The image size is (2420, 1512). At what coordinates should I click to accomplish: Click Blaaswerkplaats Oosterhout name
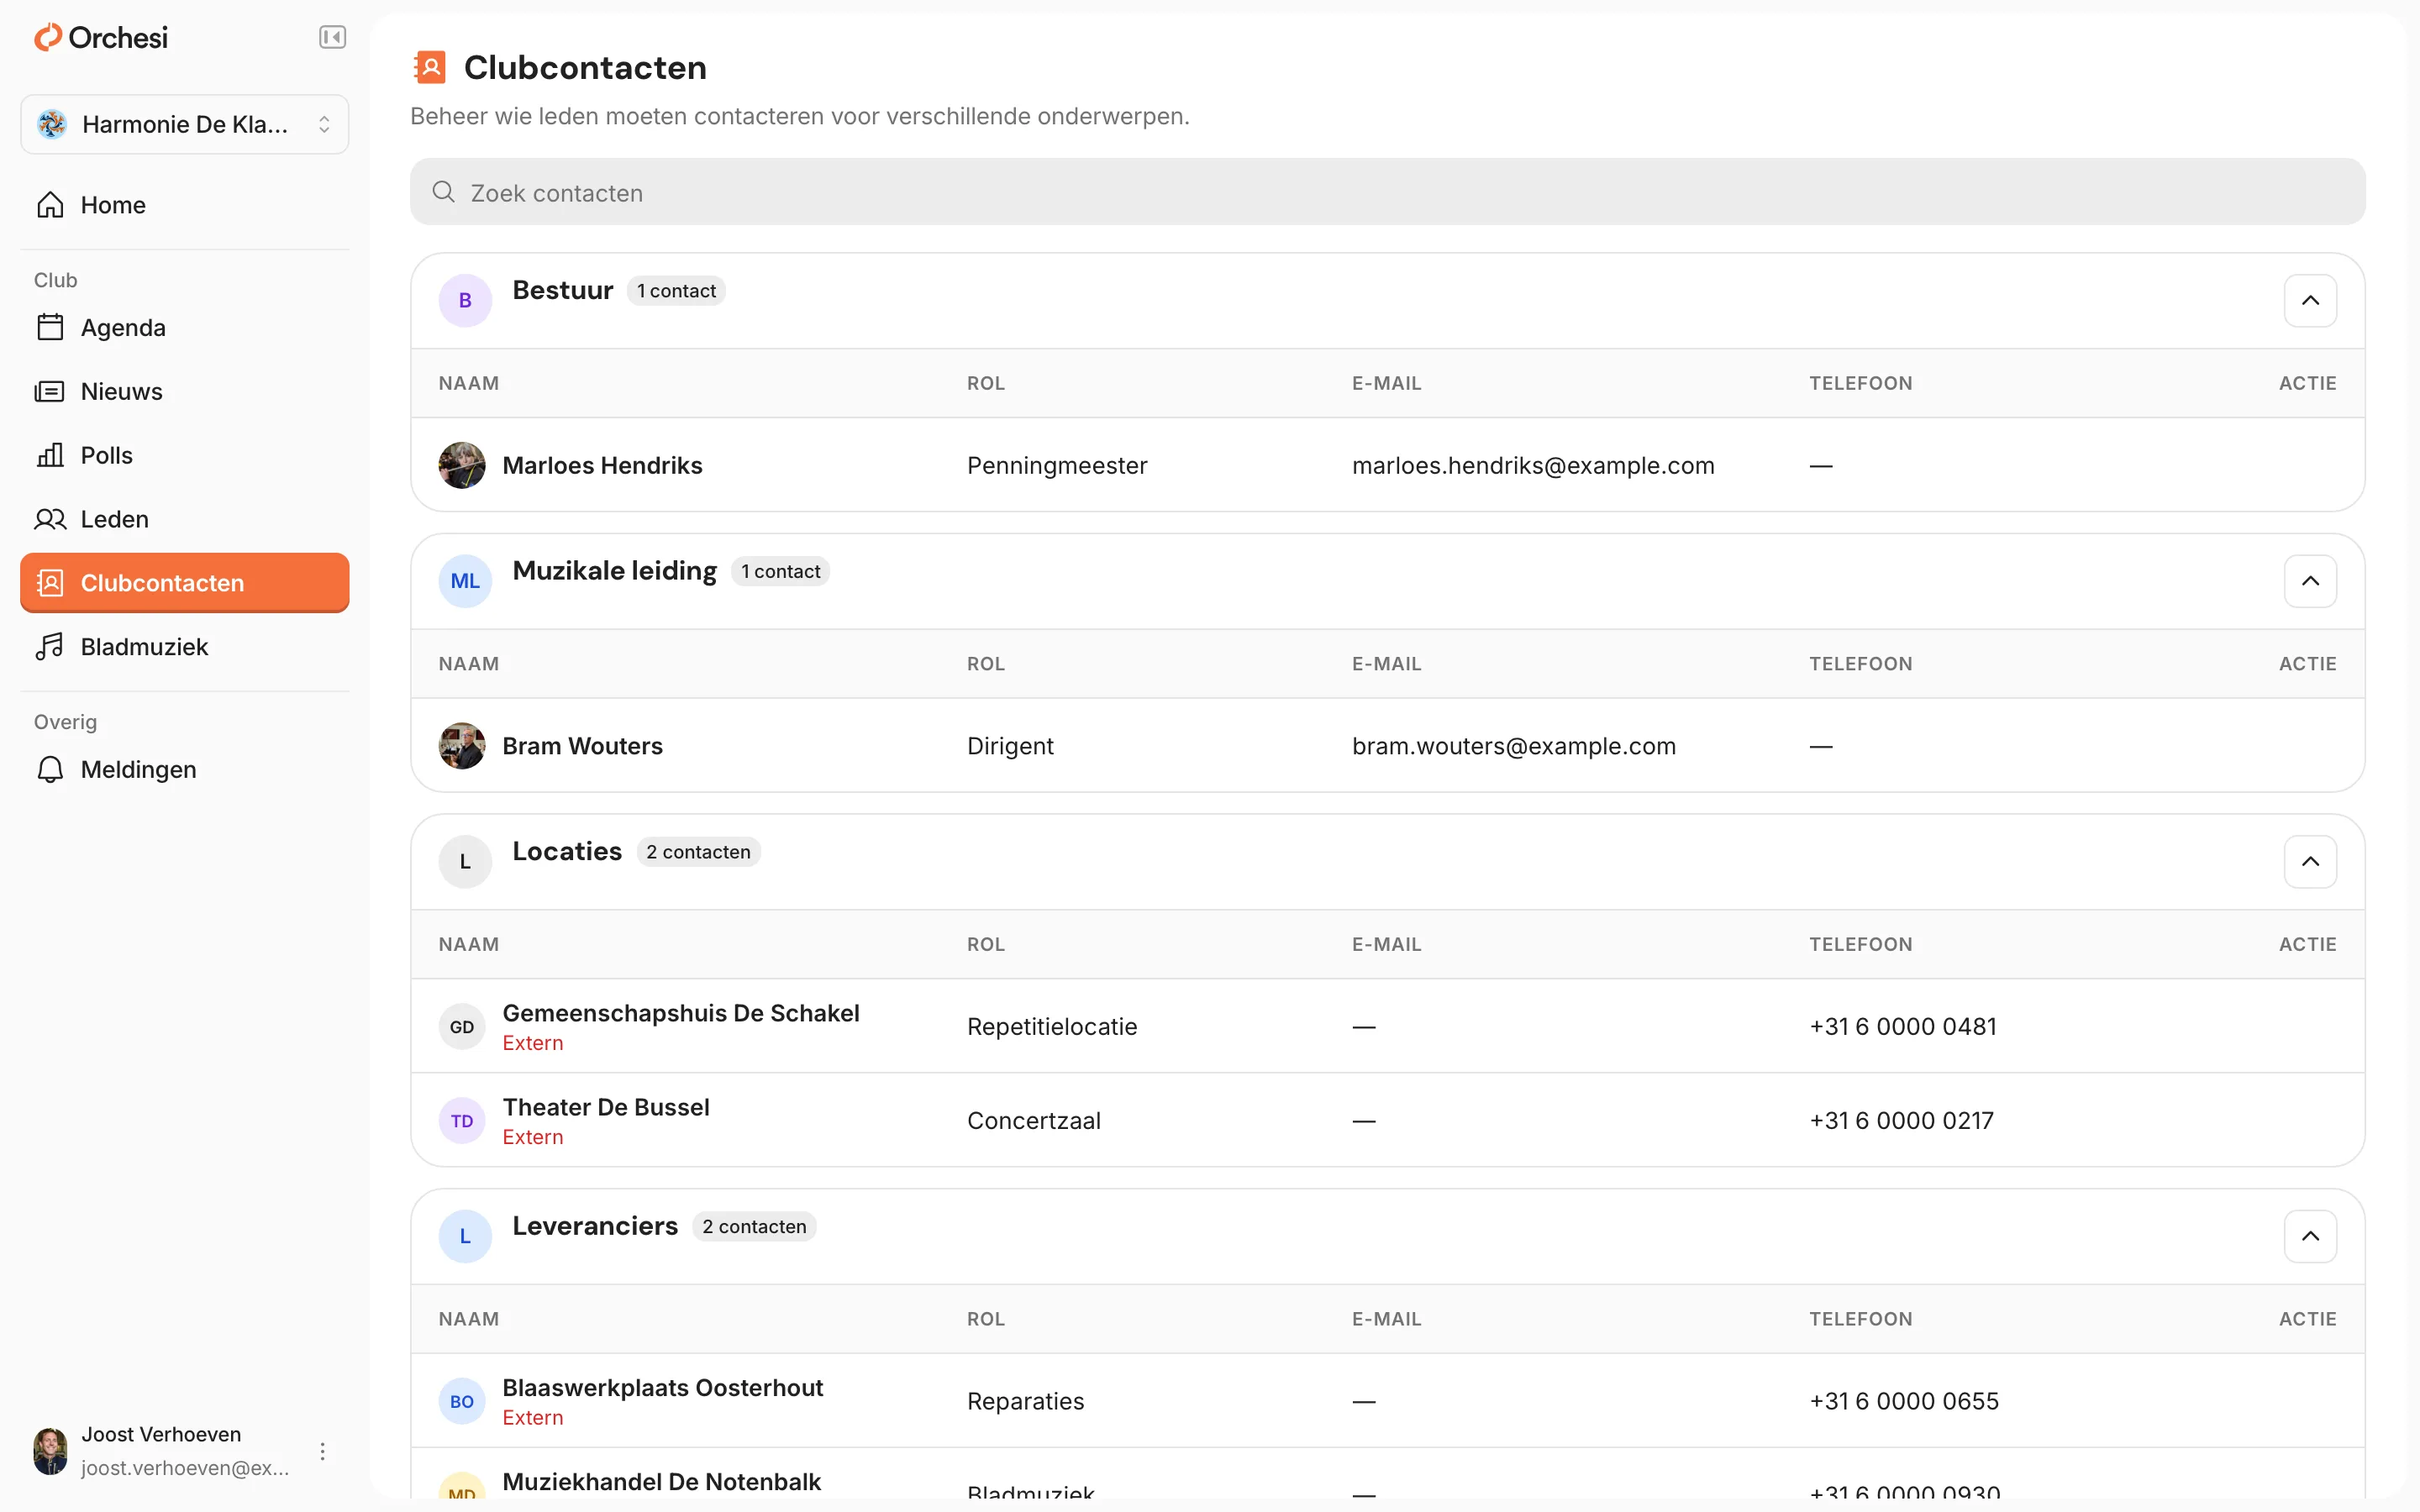pyautogui.click(x=663, y=1388)
